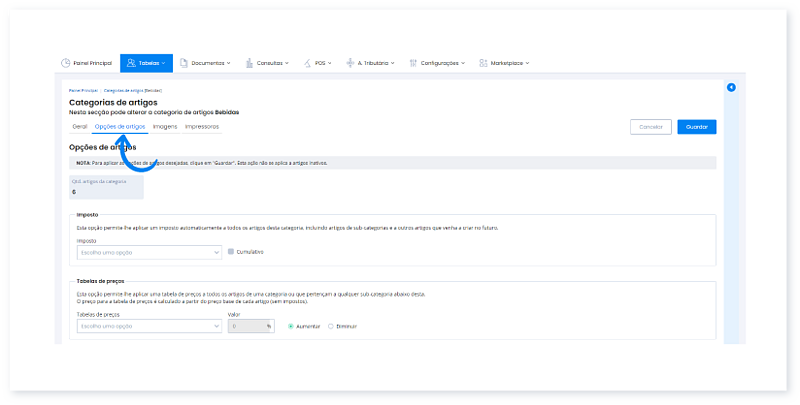Click the Painel Principal clock icon

pyautogui.click(x=66, y=63)
